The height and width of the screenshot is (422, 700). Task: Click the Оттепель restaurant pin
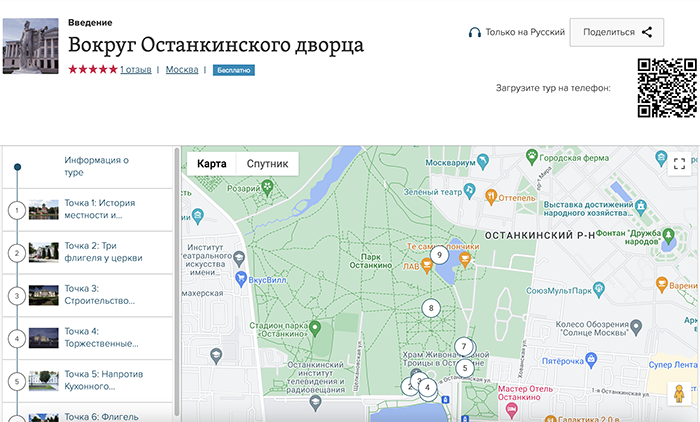tap(491, 197)
